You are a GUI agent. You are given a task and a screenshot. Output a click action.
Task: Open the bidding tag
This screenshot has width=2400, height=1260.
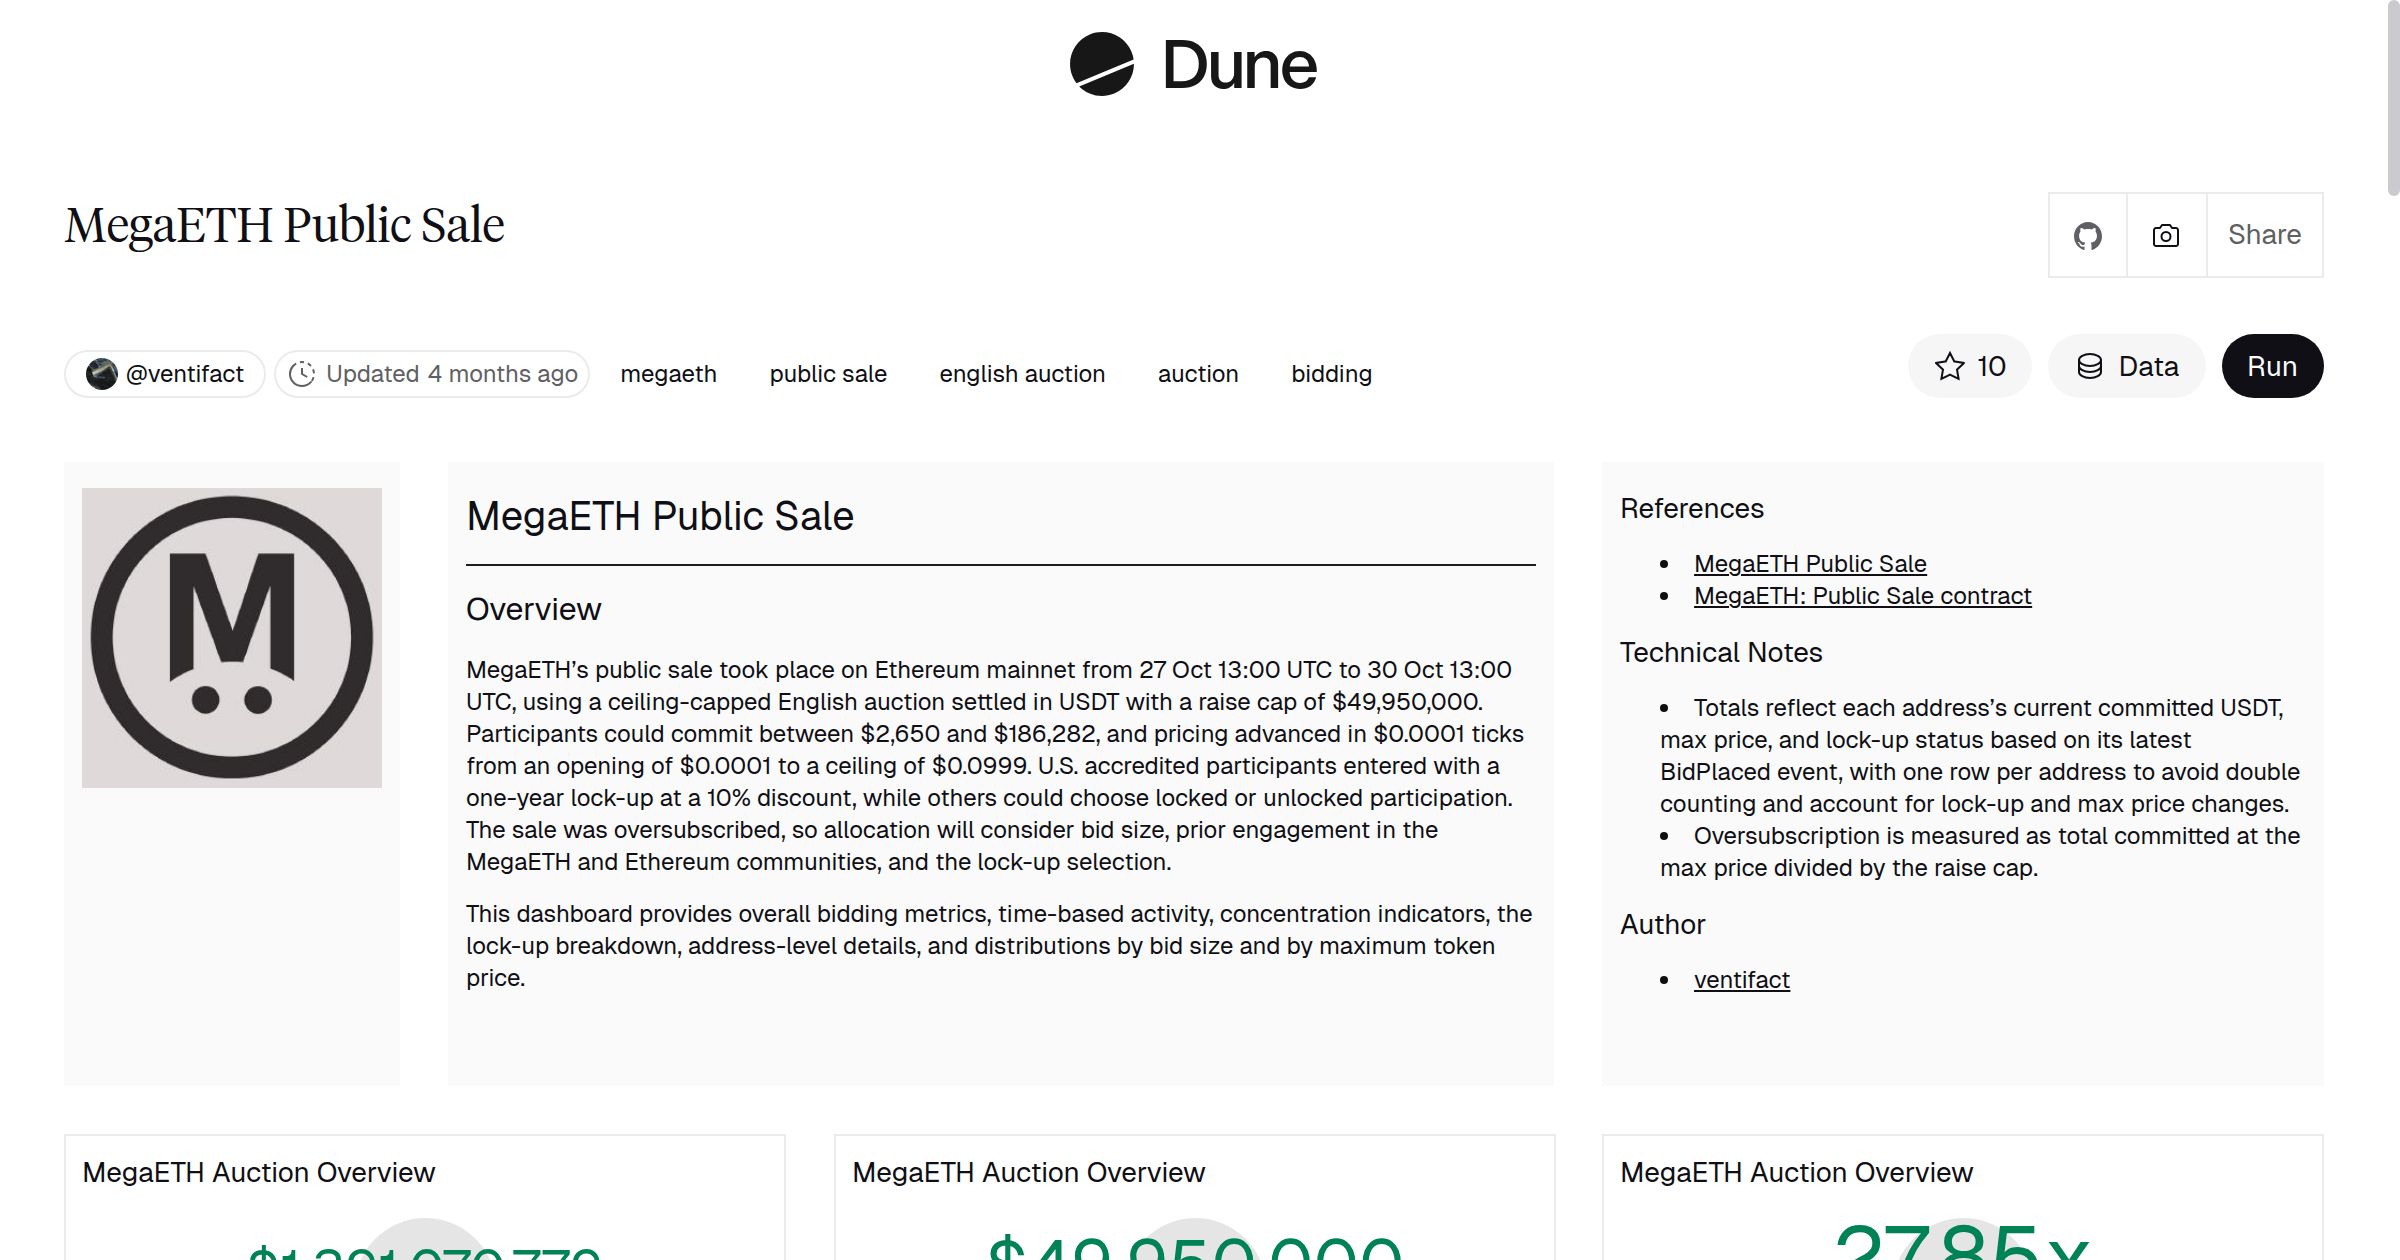click(x=1330, y=373)
